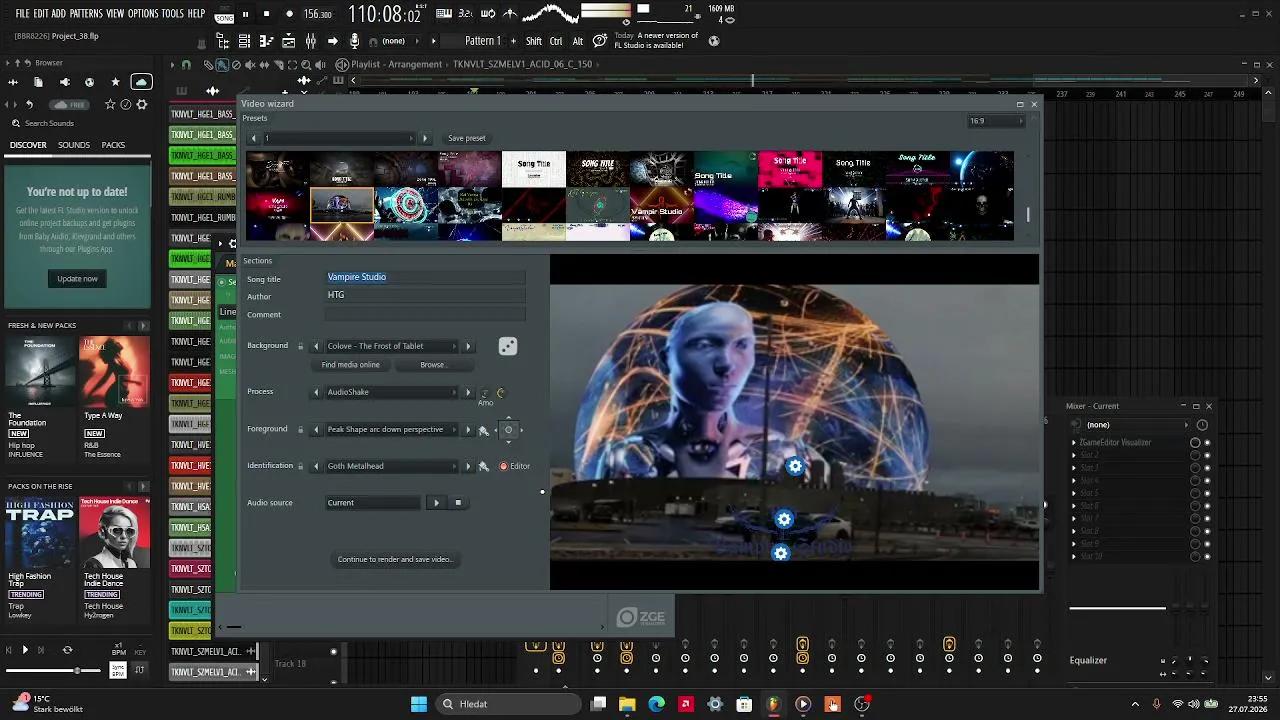Click the middle gear handle on video preview
1280x720 pixels.
pyautogui.click(x=784, y=519)
